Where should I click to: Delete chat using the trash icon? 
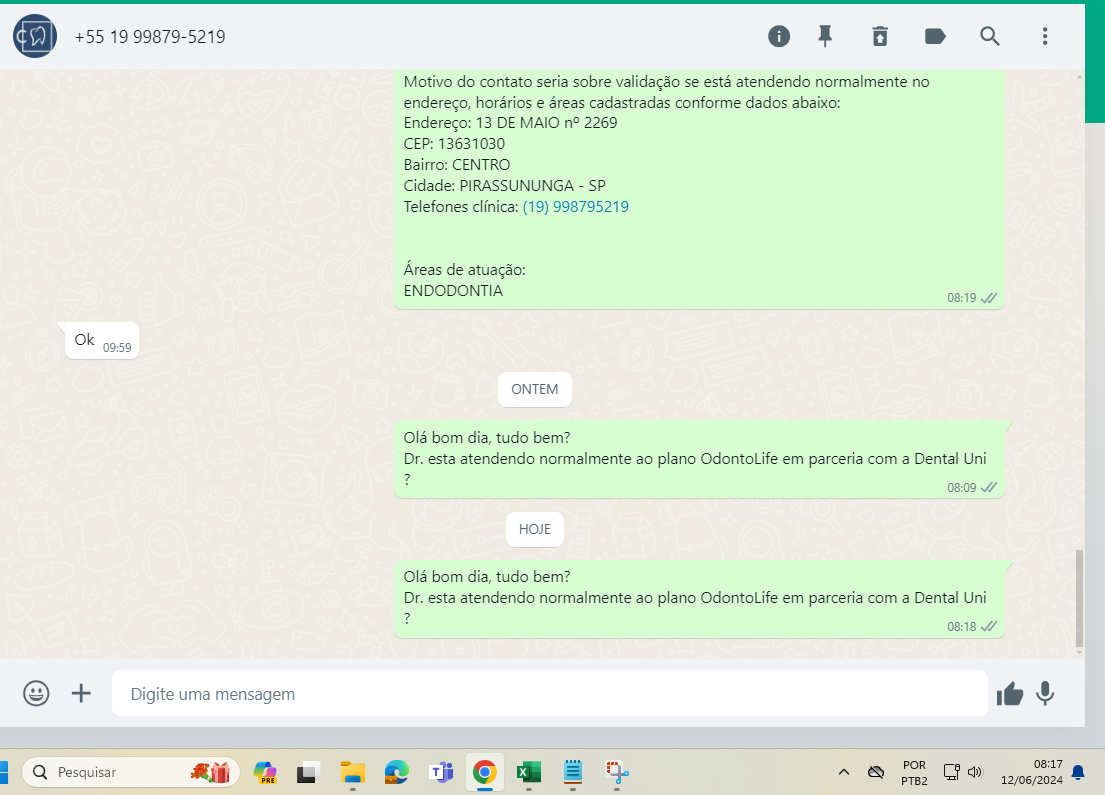[x=880, y=36]
